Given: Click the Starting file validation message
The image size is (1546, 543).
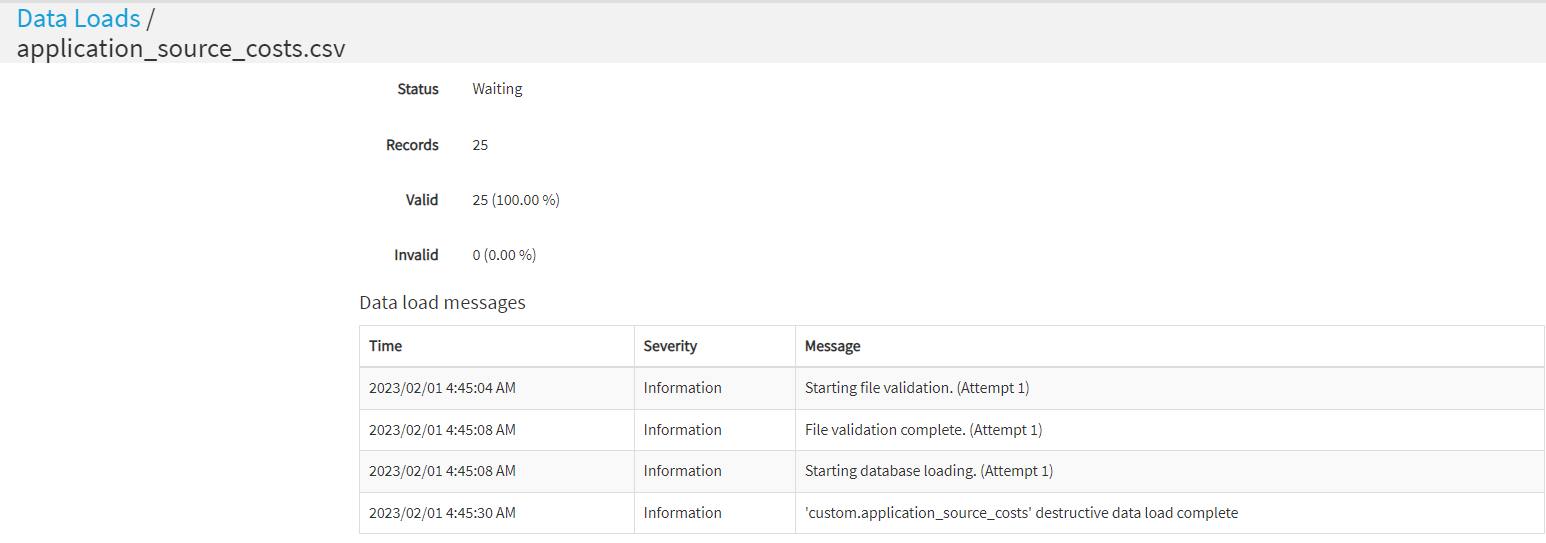Looking at the screenshot, I should click(x=916, y=388).
